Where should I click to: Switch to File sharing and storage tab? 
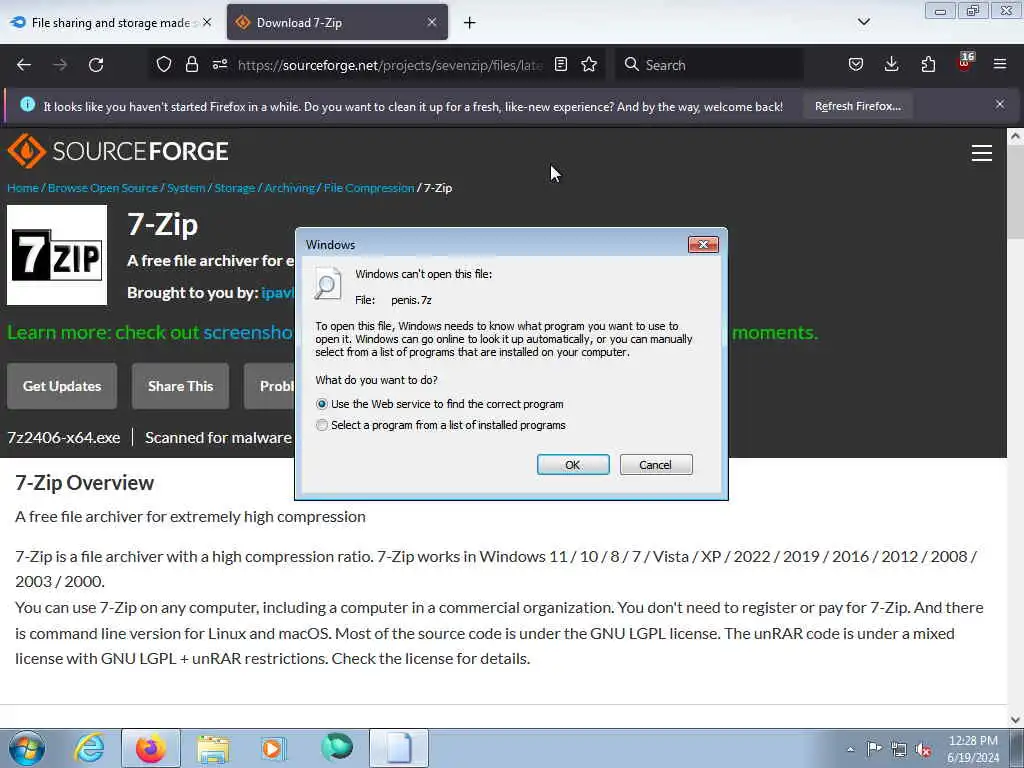point(111,22)
